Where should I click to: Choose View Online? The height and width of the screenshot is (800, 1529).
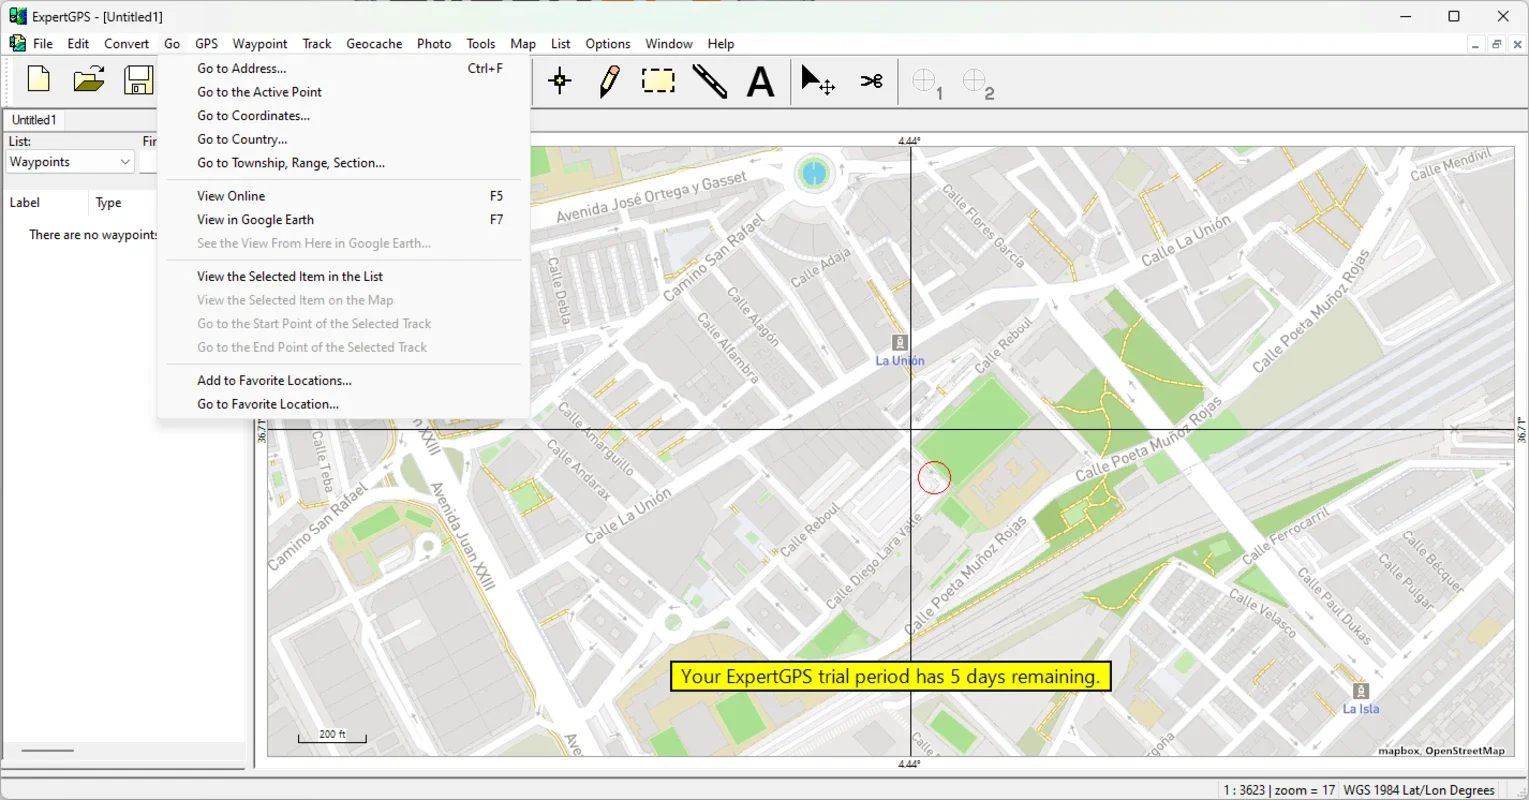[343, 196]
